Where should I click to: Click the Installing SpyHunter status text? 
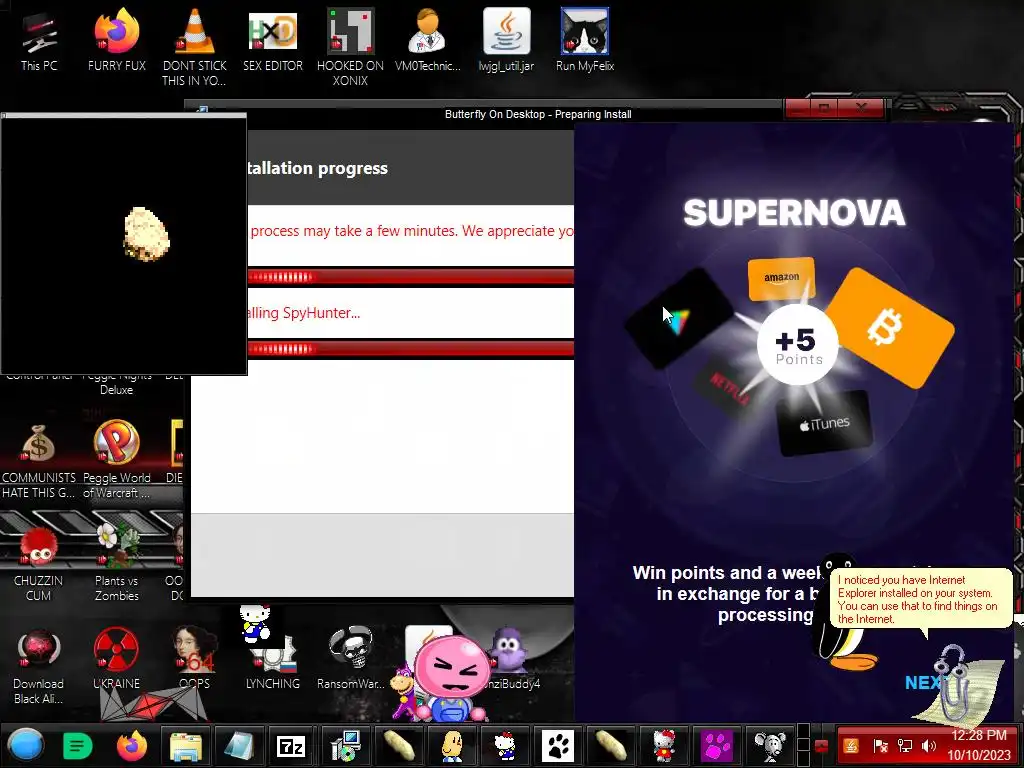304,313
